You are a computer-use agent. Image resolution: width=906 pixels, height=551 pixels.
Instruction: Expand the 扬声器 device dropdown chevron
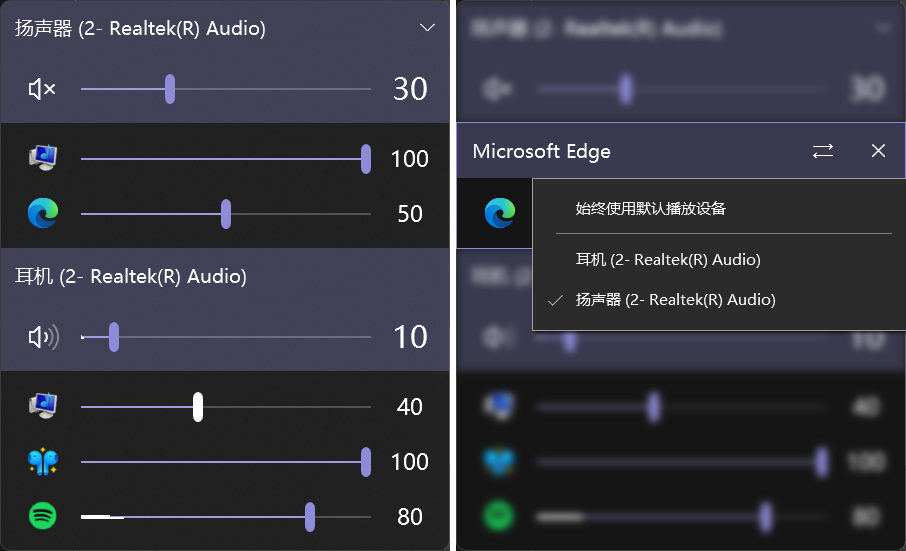coord(428,28)
